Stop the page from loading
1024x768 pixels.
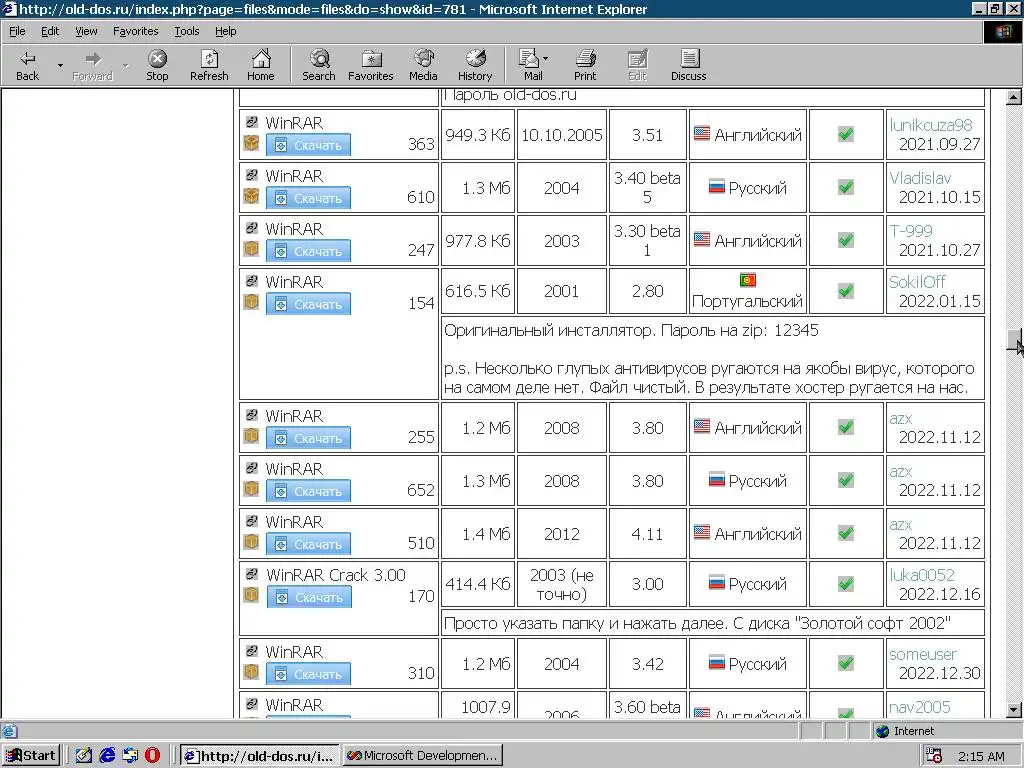(x=157, y=65)
